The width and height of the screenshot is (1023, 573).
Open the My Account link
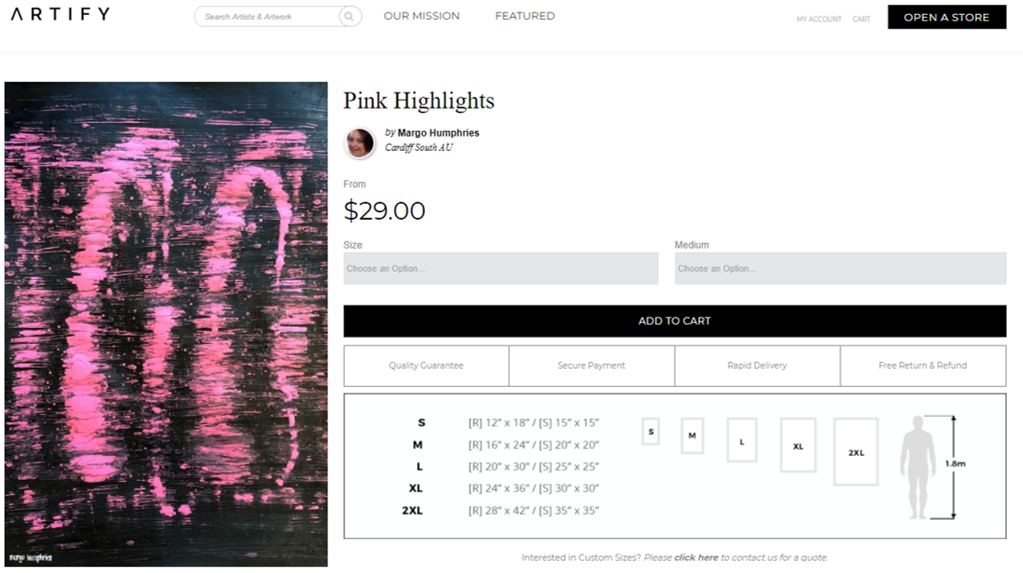tap(819, 19)
